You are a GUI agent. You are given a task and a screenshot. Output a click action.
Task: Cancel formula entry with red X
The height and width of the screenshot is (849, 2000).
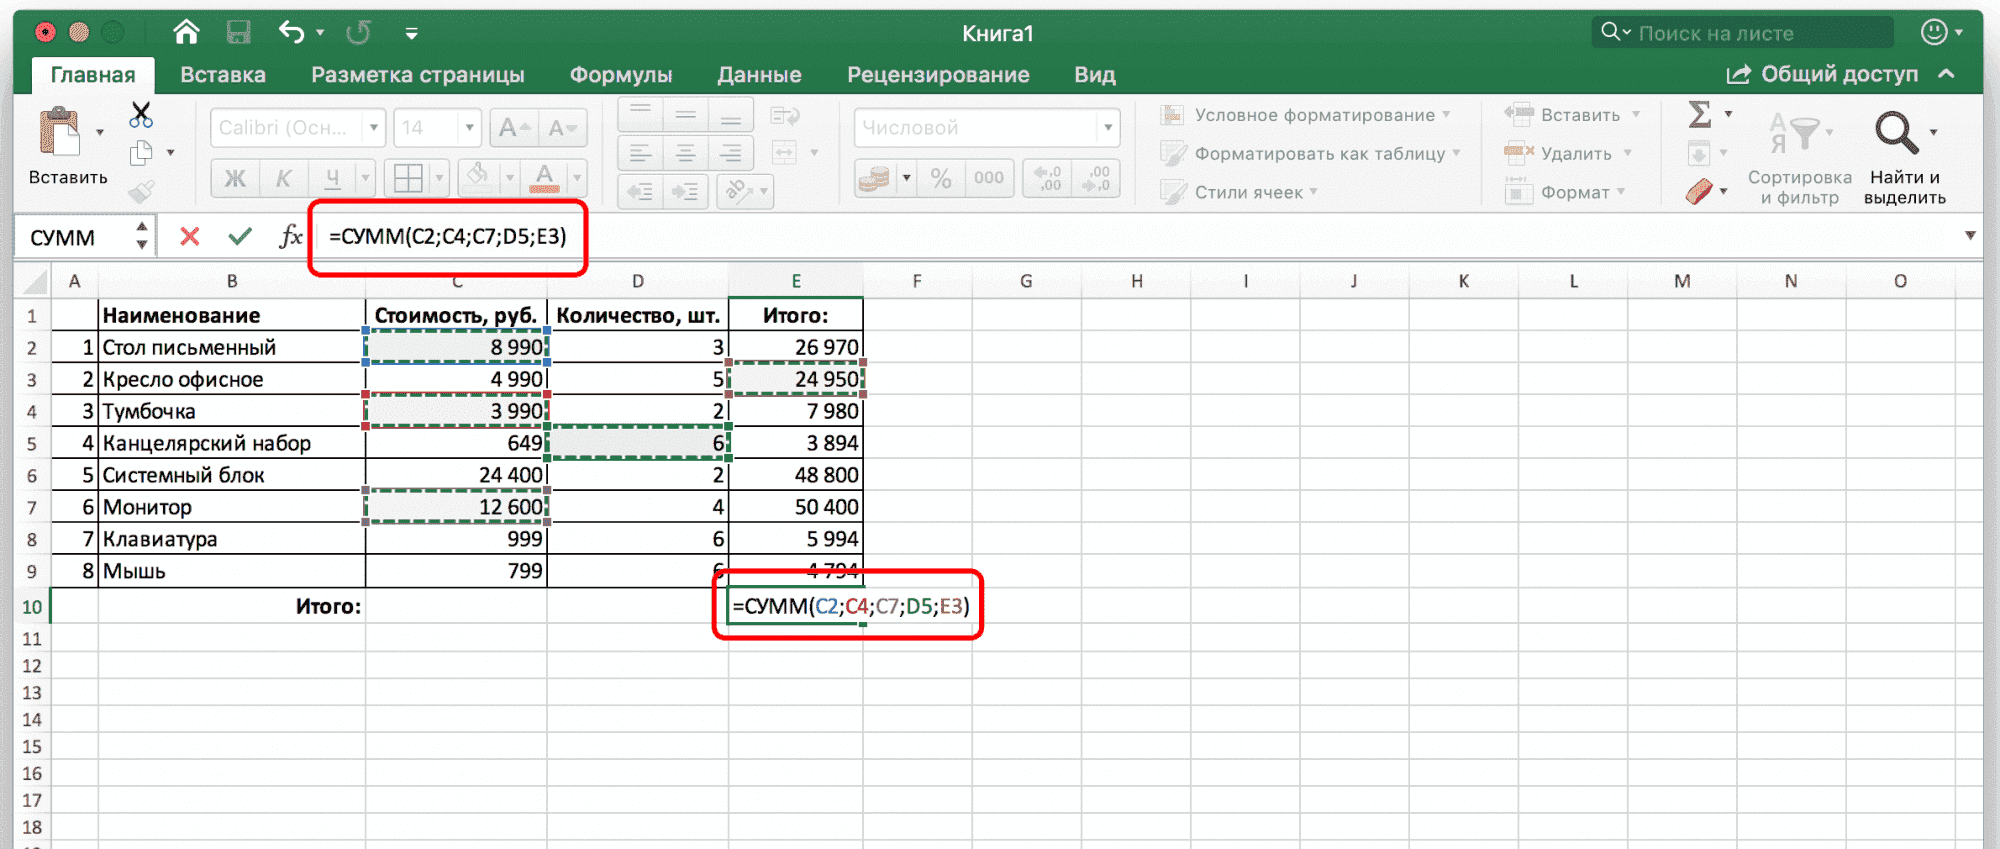pyautogui.click(x=189, y=237)
